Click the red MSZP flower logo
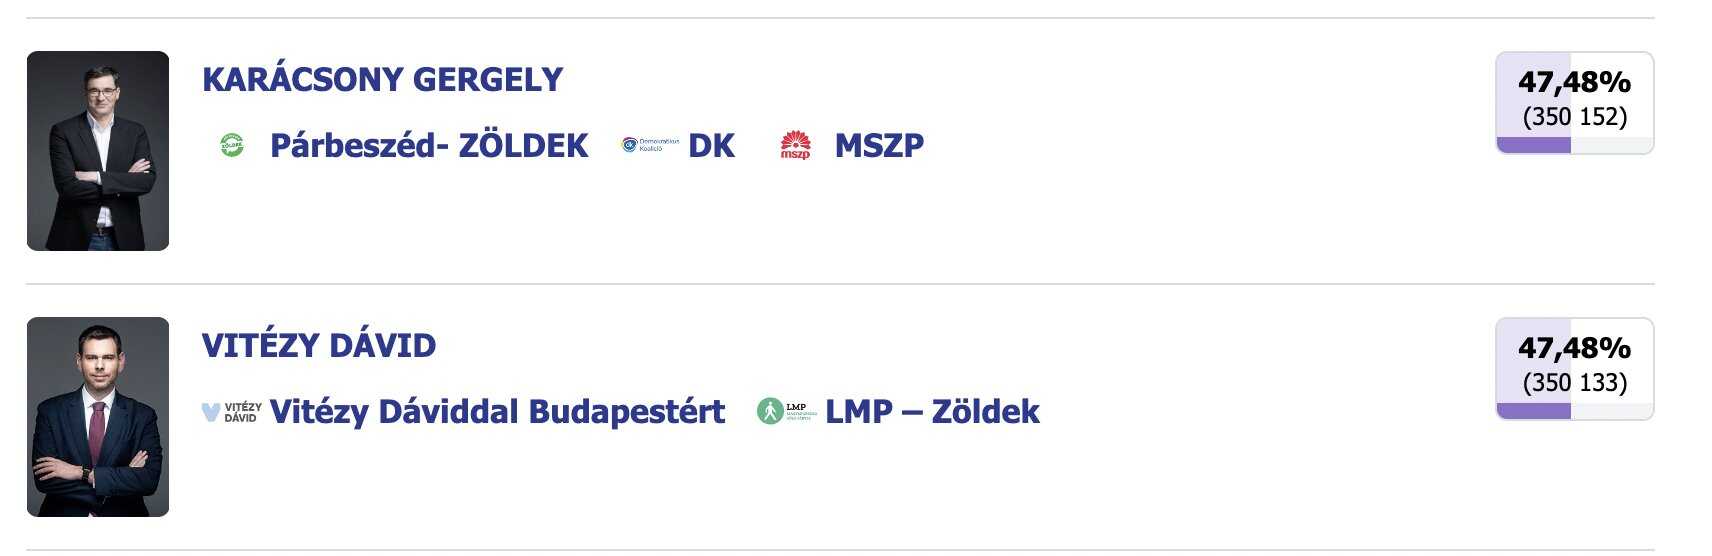Image resolution: width=1712 pixels, height=556 pixels. pyautogui.click(x=795, y=145)
